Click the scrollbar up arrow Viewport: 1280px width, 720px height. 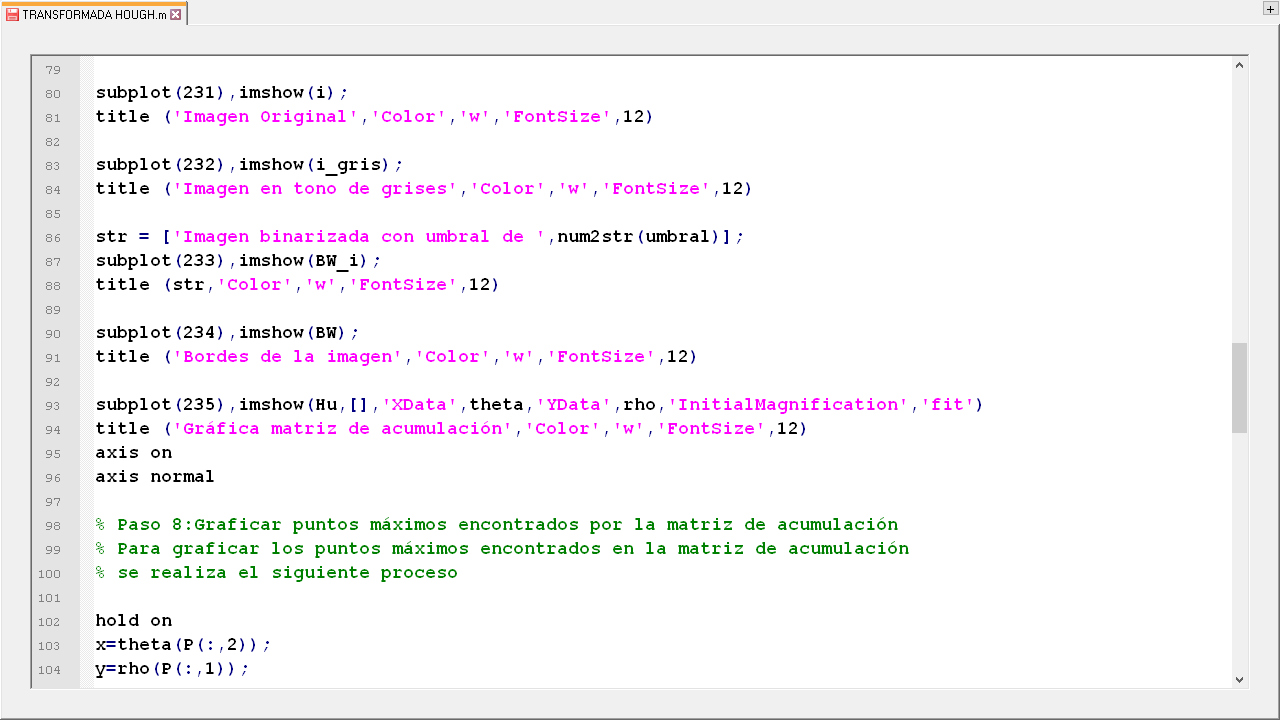pyautogui.click(x=1239, y=66)
